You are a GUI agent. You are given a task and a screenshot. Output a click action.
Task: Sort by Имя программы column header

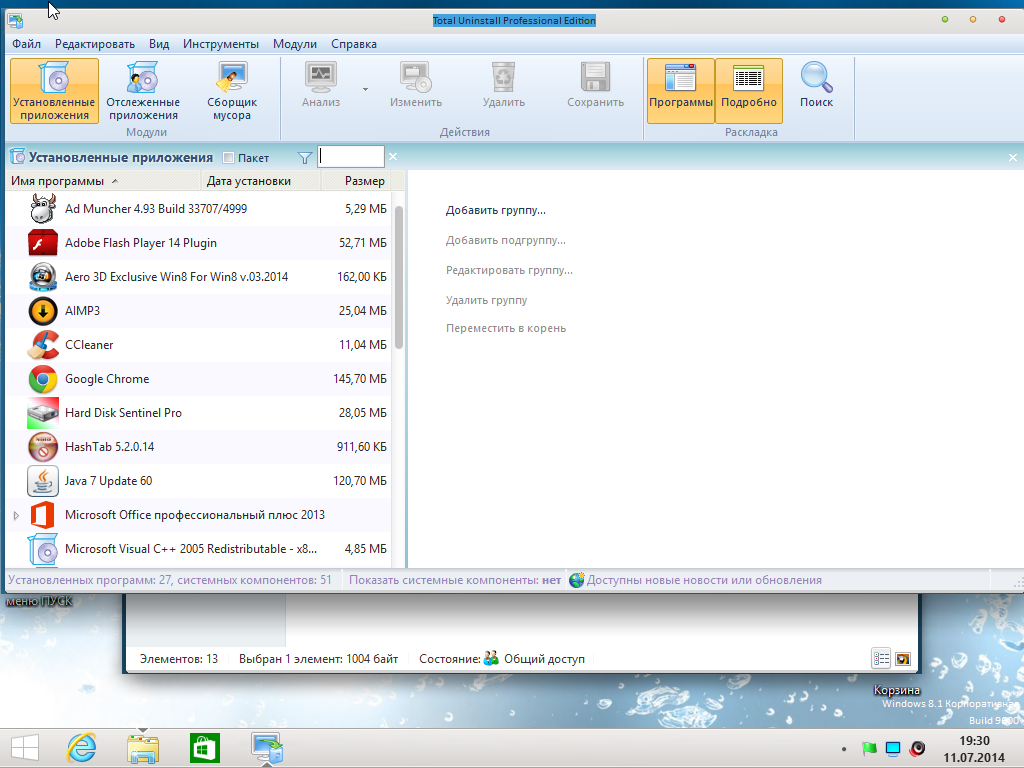click(x=104, y=181)
